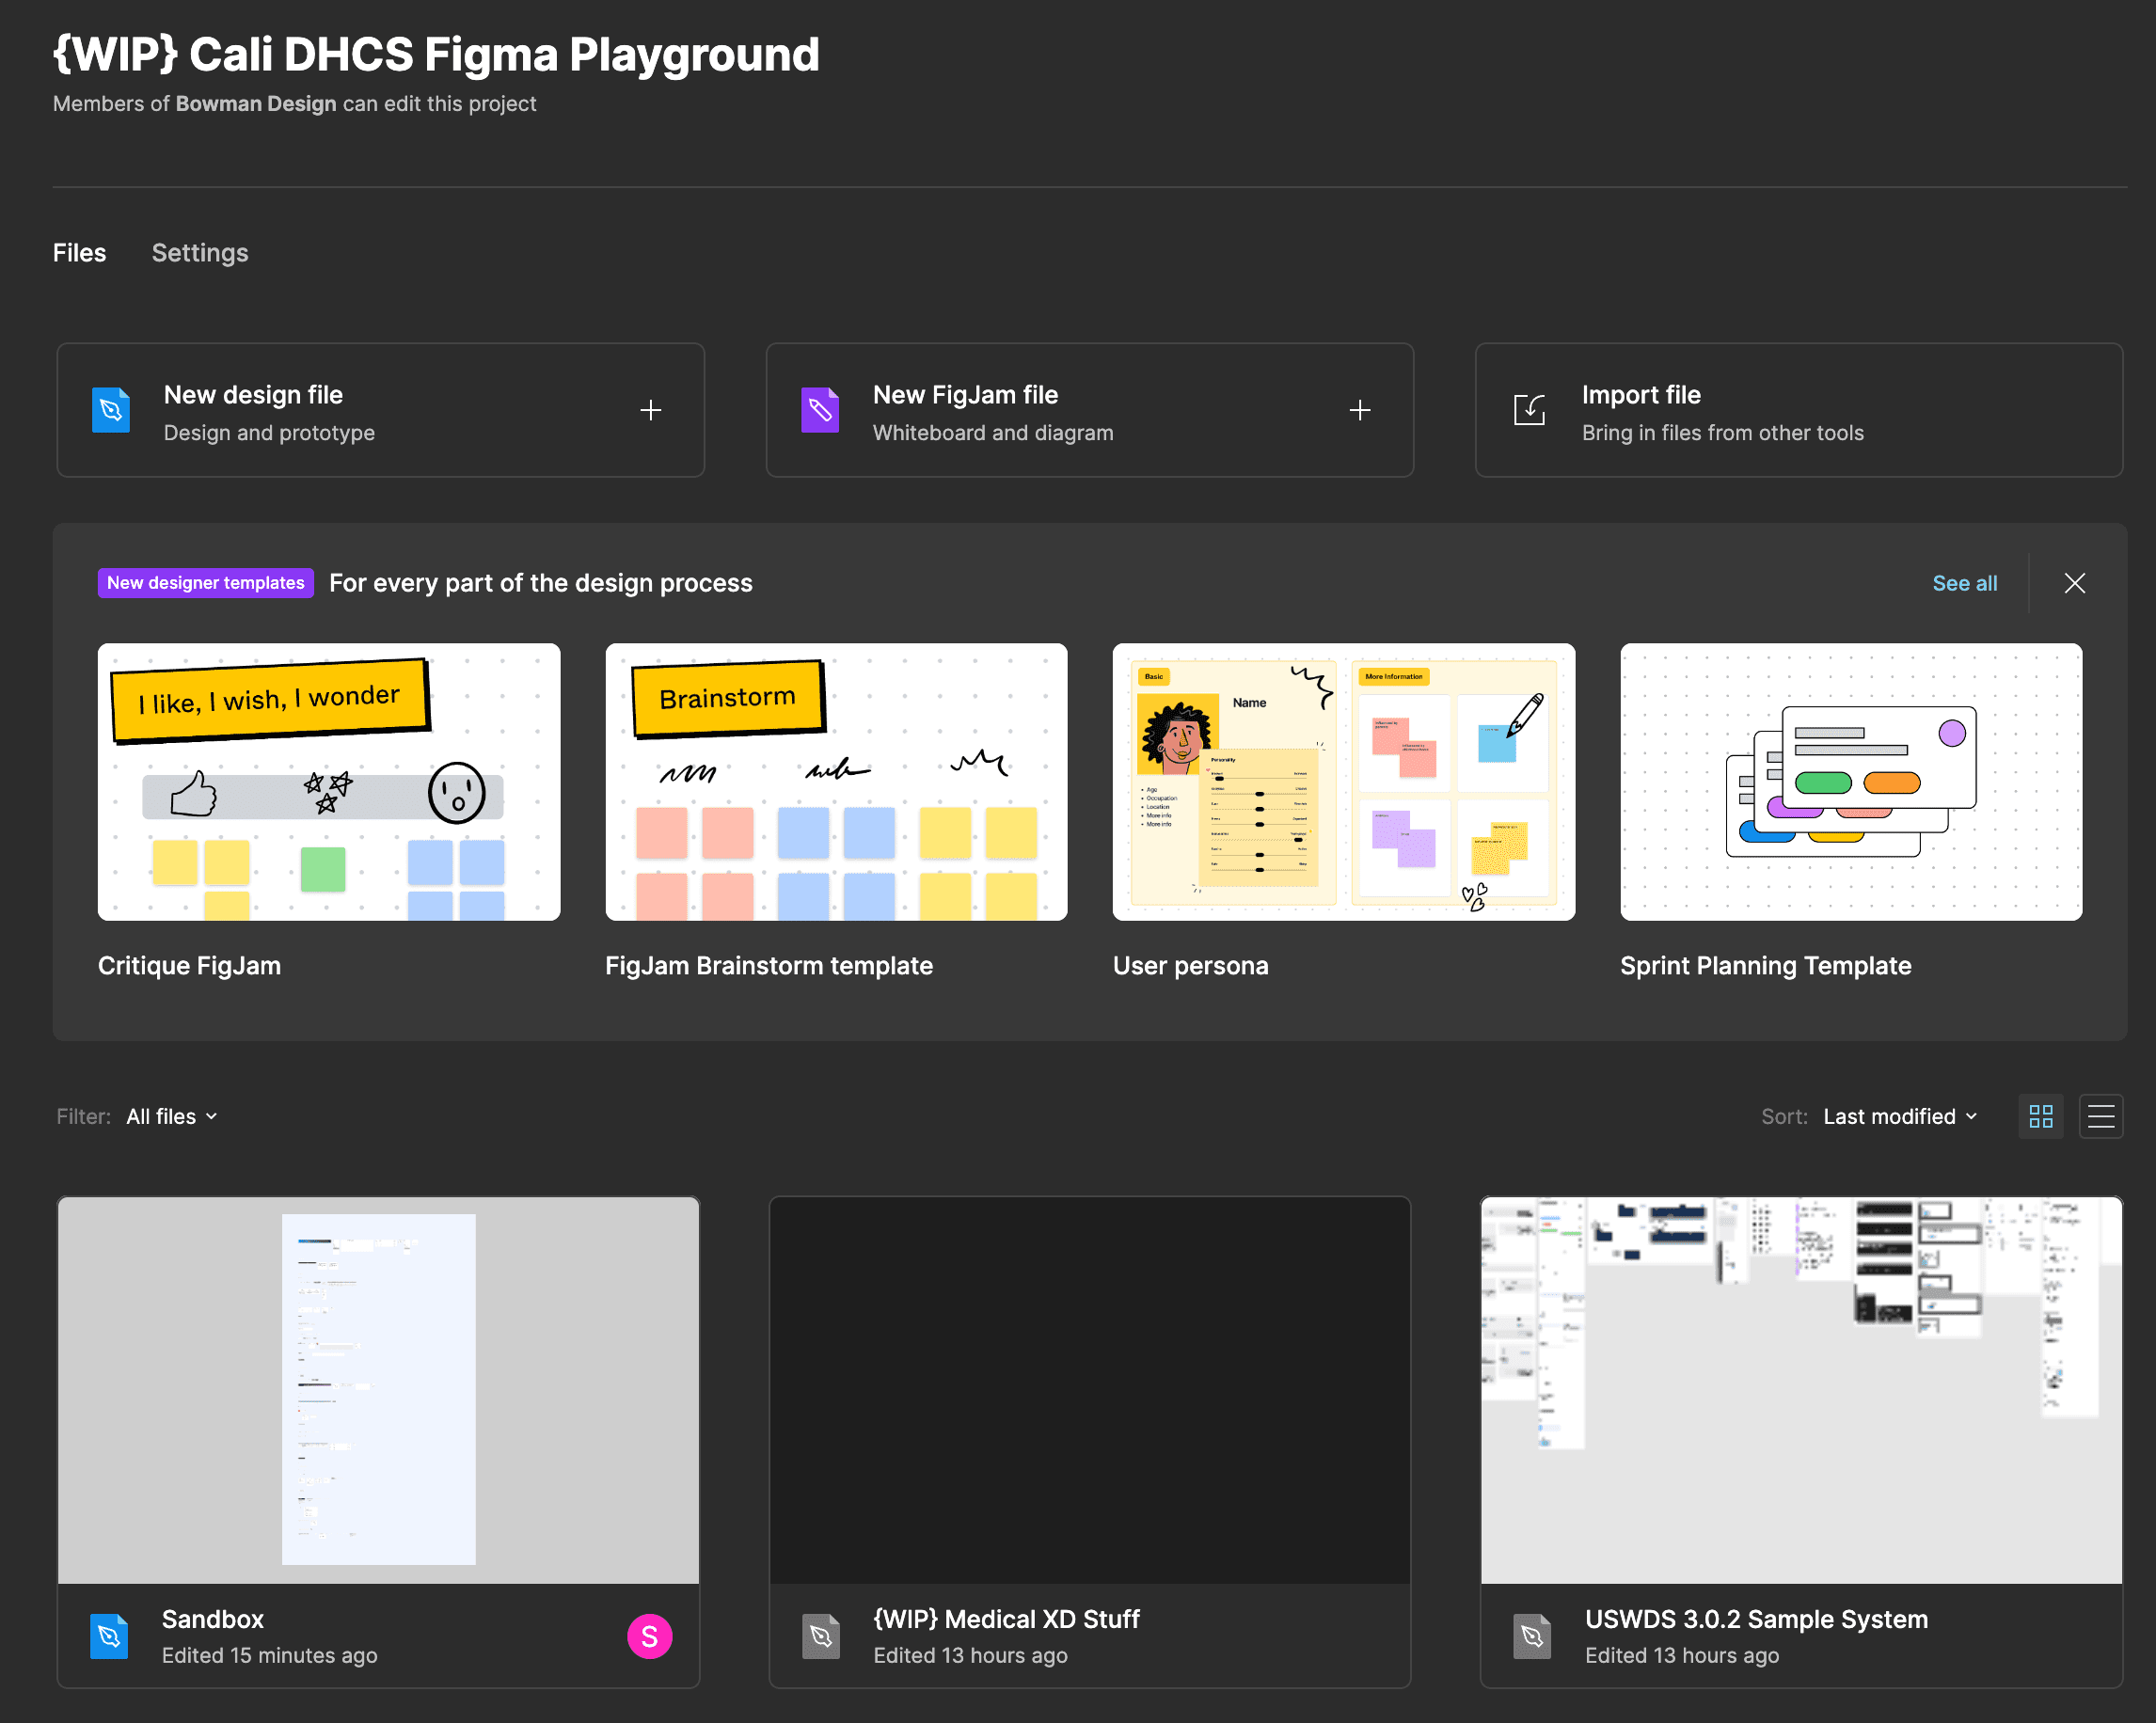Screen dimensions: 2156x1723
Task: Dismiss the designer templates banner
Action: 2075,583
